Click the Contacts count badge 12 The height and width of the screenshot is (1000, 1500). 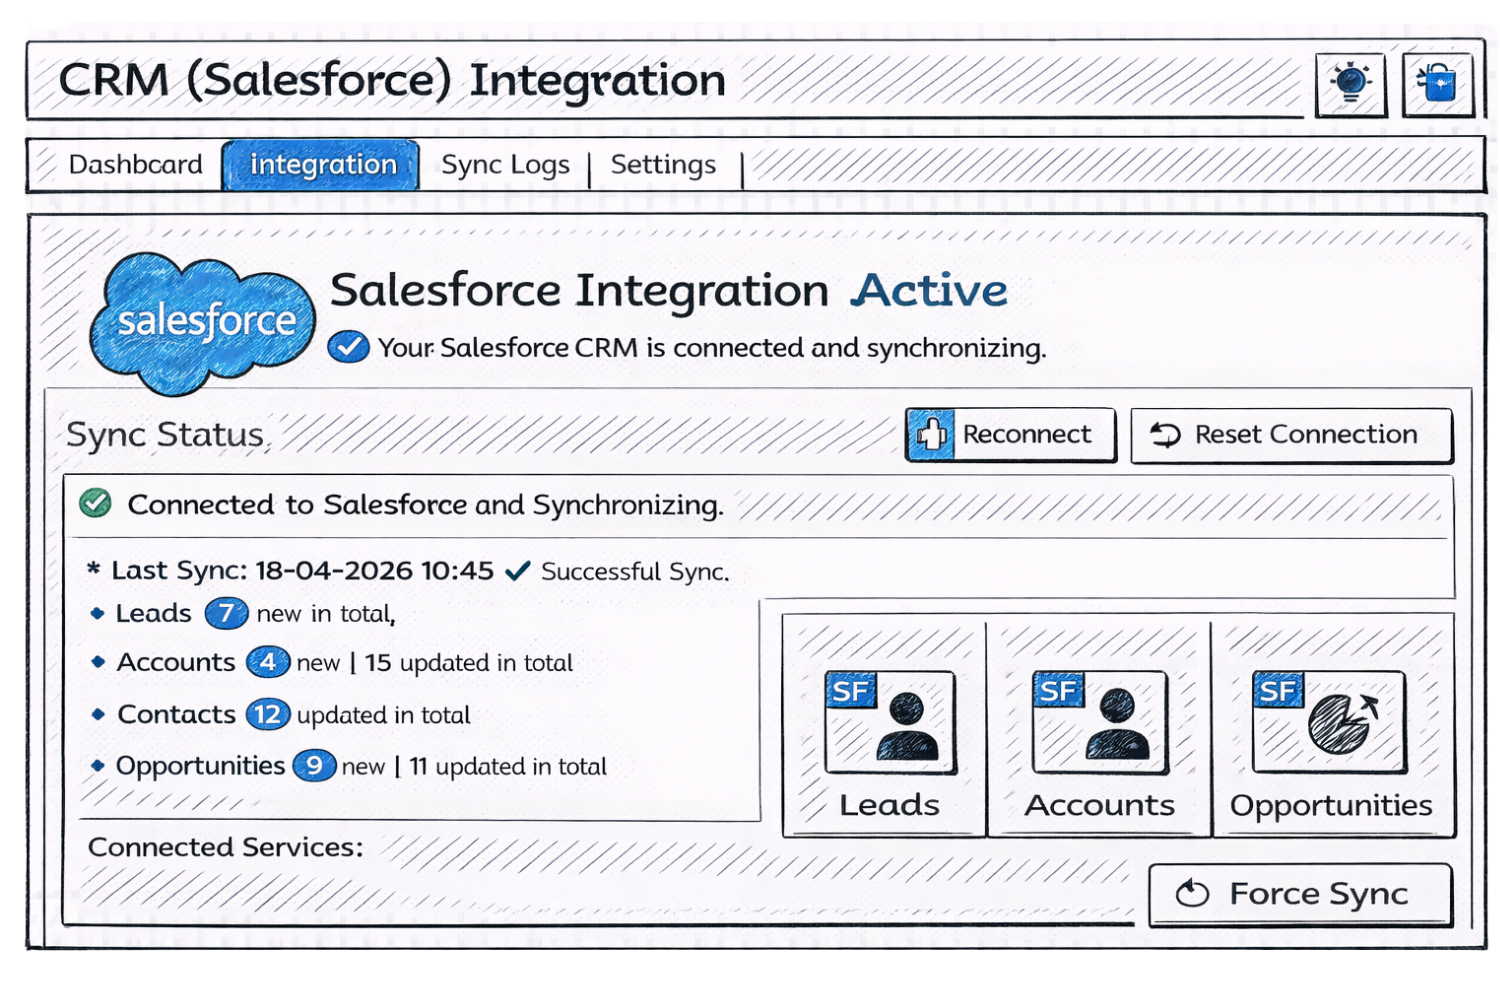point(268,714)
